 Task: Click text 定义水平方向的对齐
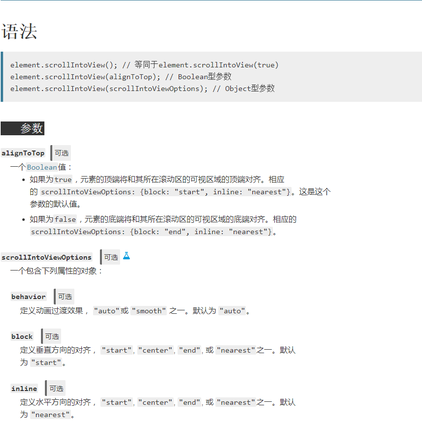55,402
